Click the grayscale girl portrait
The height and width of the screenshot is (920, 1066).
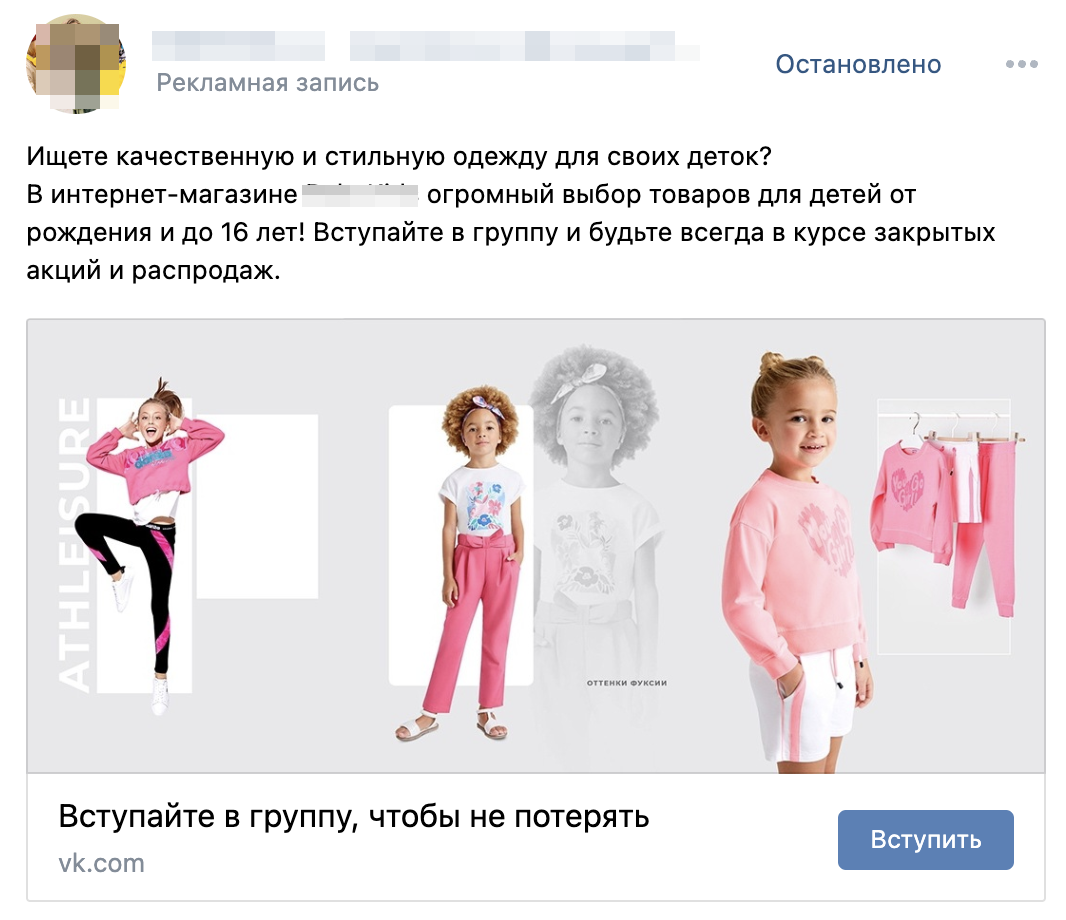click(595, 530)
